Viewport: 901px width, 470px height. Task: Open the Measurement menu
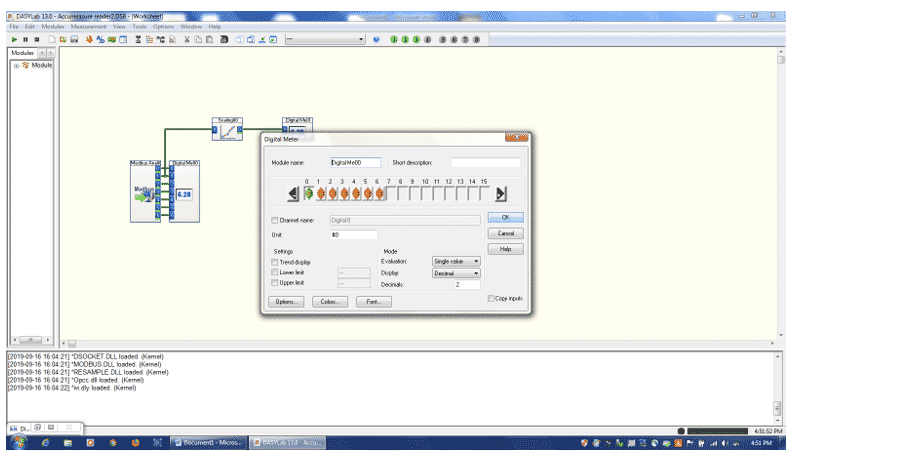[x=89, y=26]
